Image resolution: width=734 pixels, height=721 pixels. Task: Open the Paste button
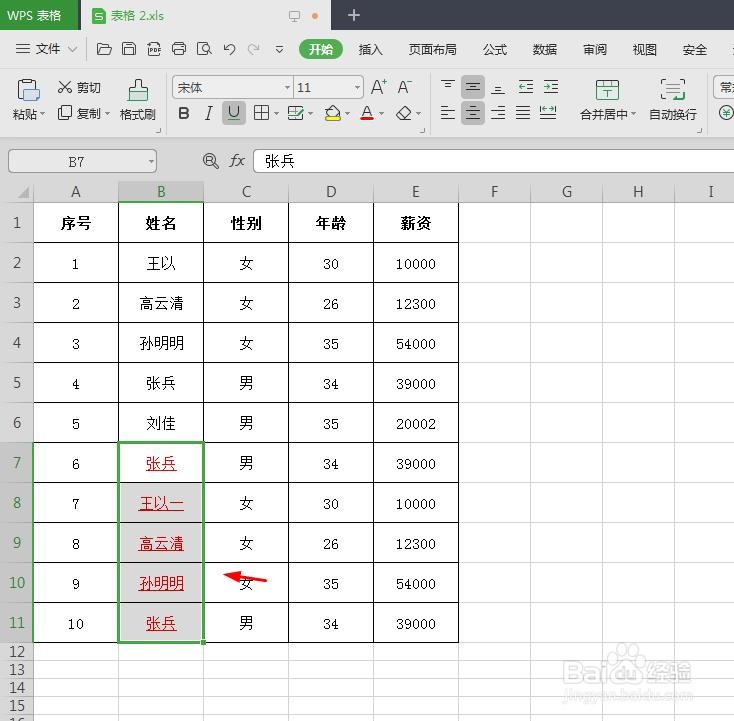(28, 99)
